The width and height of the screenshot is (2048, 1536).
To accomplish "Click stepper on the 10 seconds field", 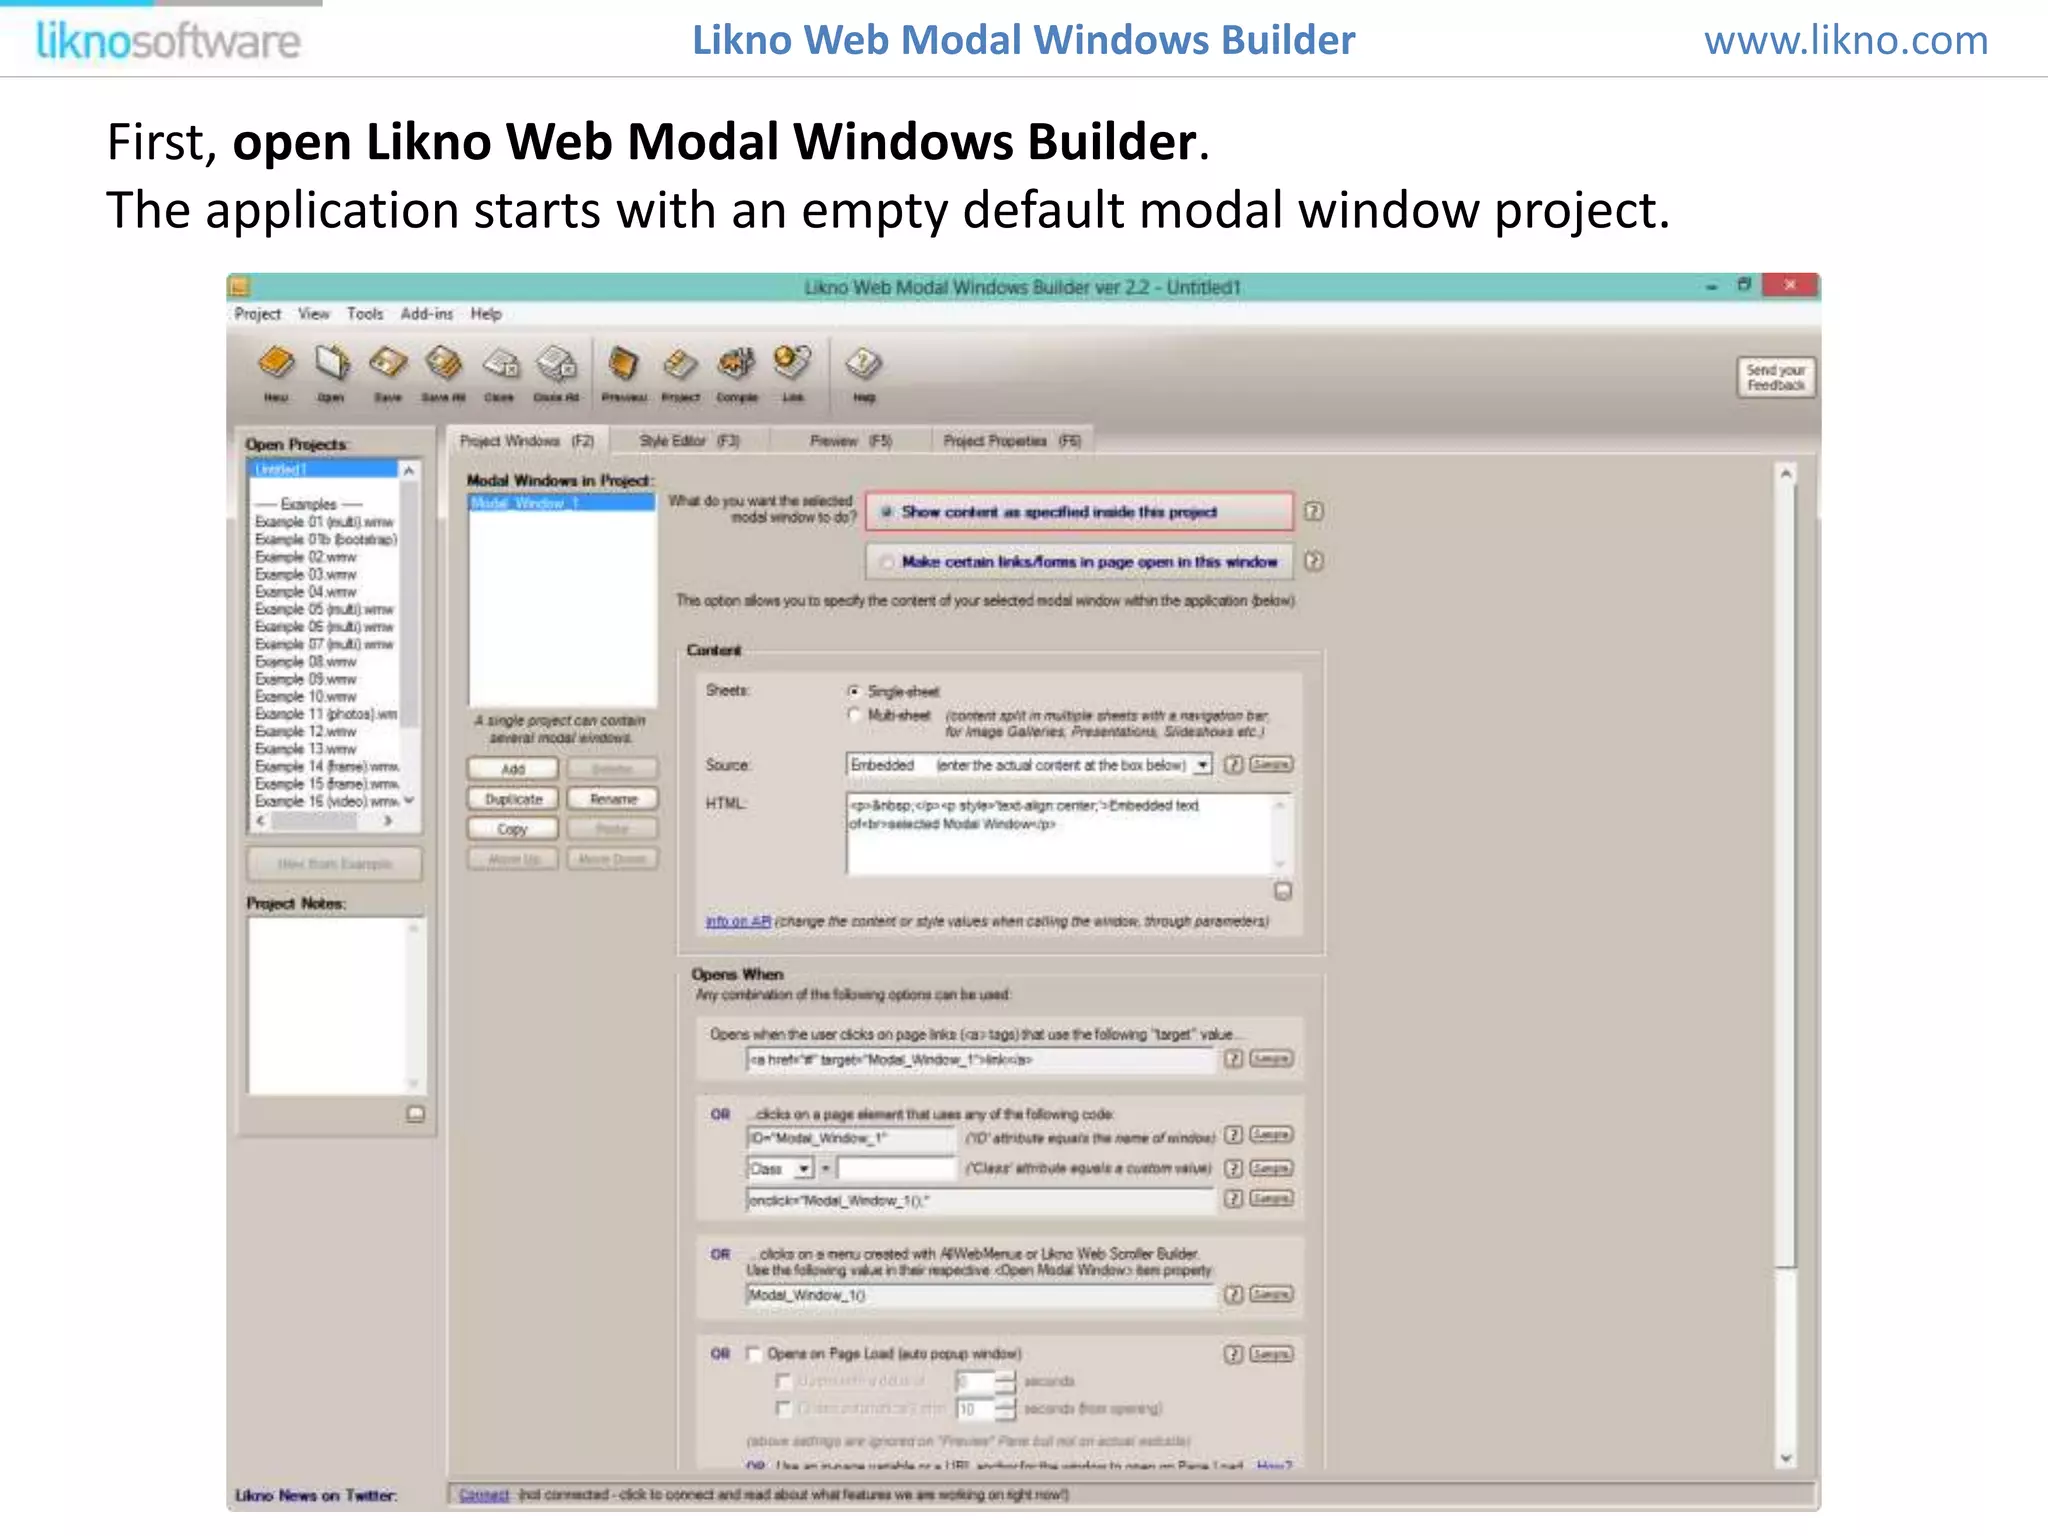I will 1006,1409.
